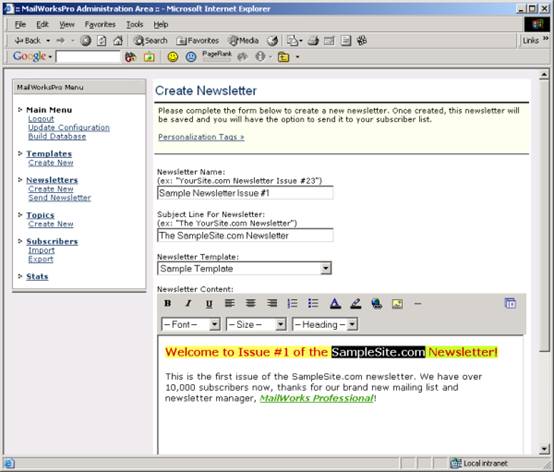
Task: Click the Subject Line input field
Action: pyautogui.click(x=245, y=236)
